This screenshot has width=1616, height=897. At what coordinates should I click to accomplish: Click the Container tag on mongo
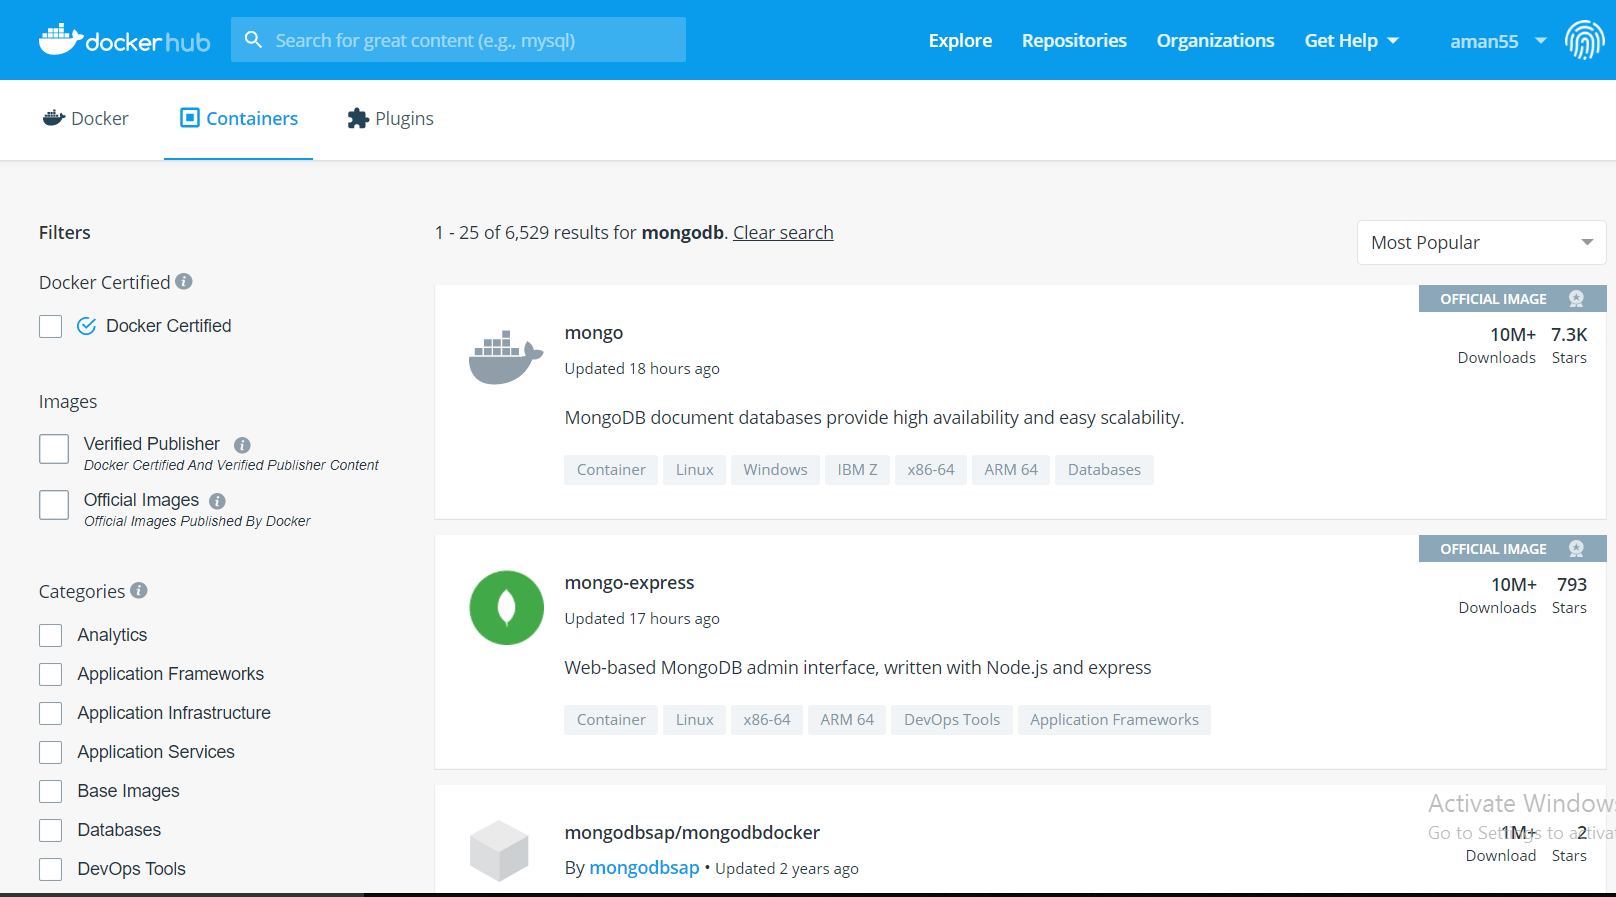[x=611, y=470]
